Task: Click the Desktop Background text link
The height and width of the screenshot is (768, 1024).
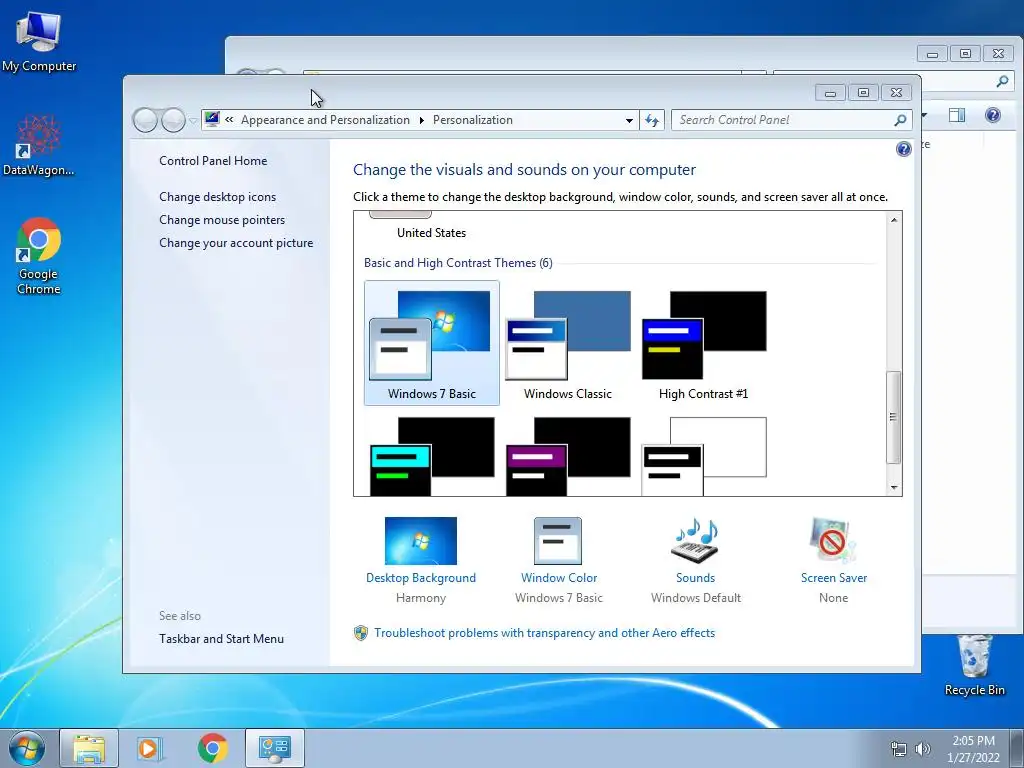Action: 421,578
